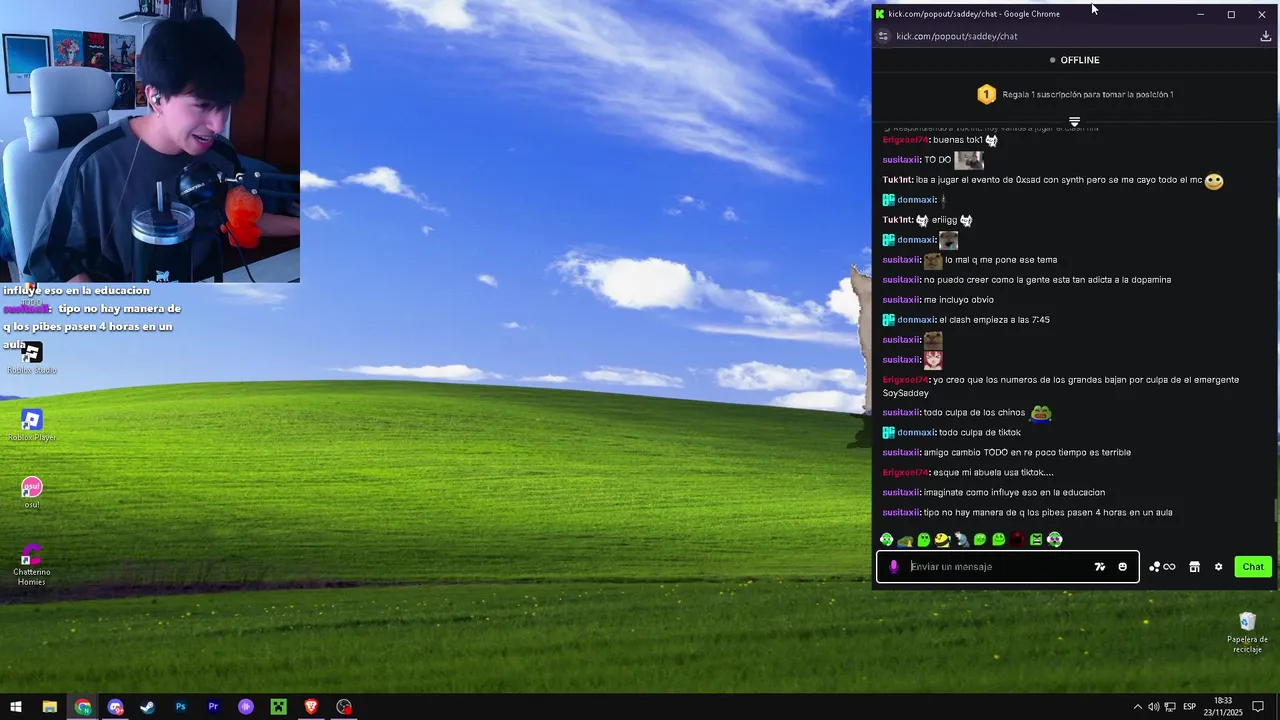
Task: Launch Premiere Pro from the taskbar
Action: [213, 707]
